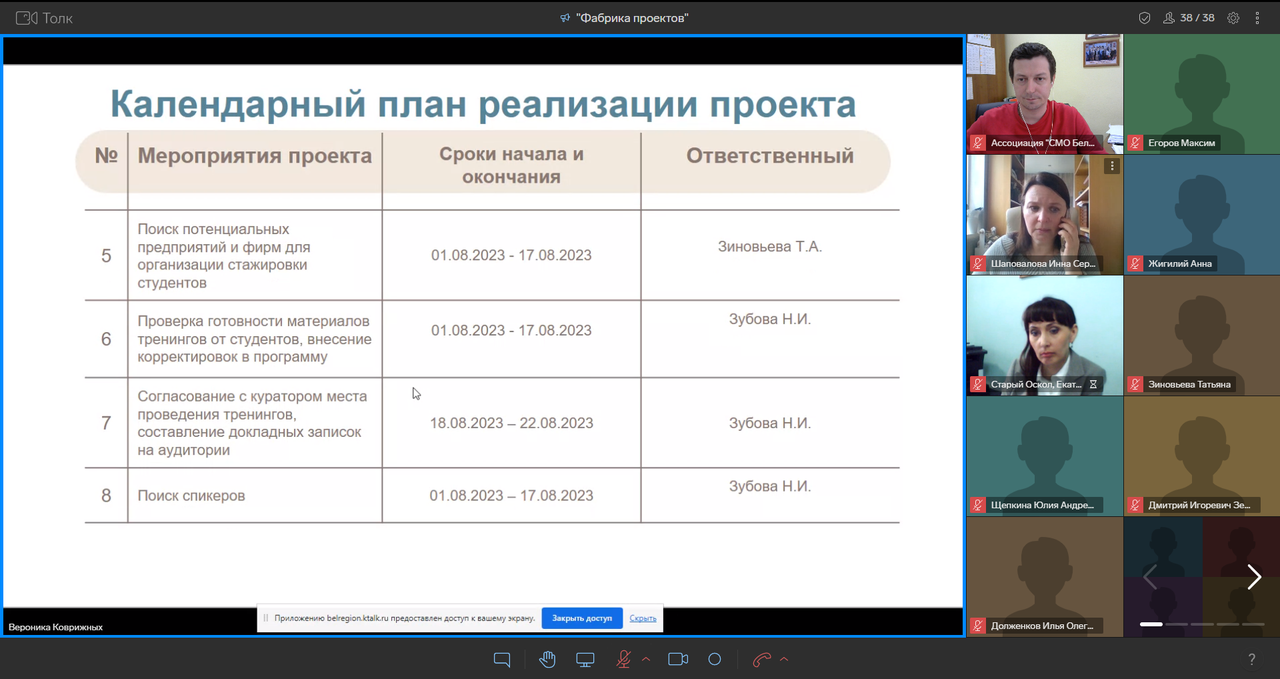The height and width of the screenshot is (679, 1280).
Task: Expand the leave call options arrow
Action: pos(784,659)
